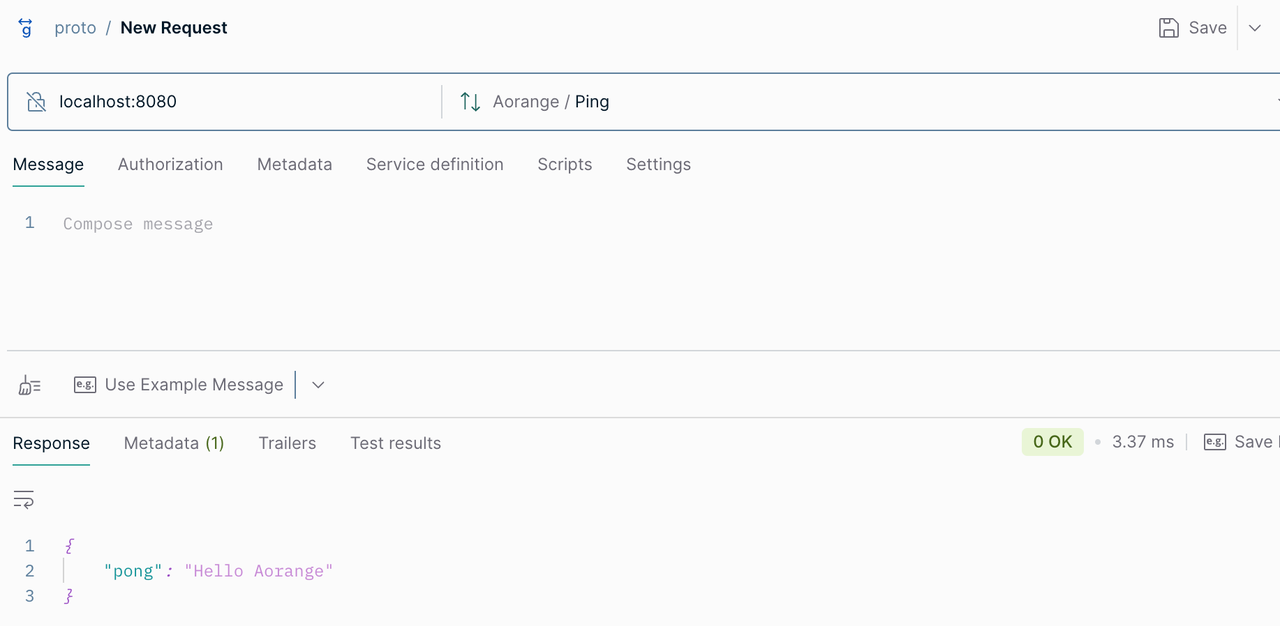The image size is (1280, 626).
Task: Open the Aorange / Ping method selector
Action: pos(860,101)
